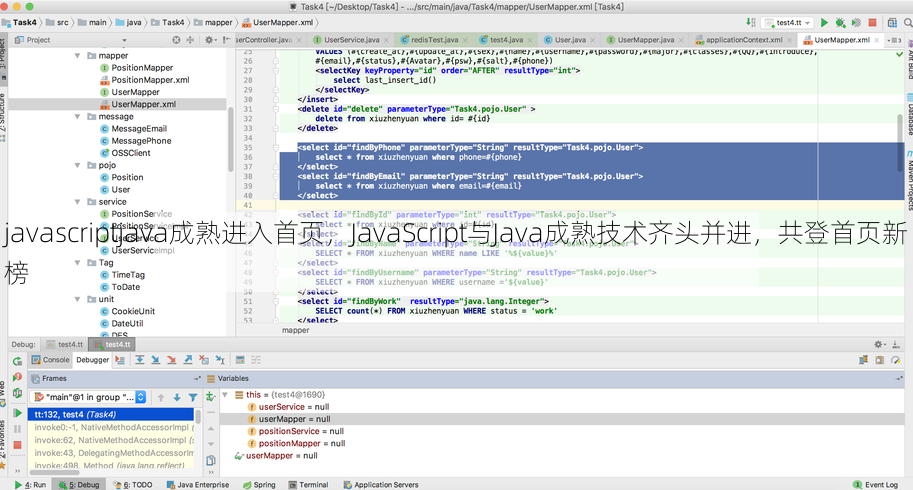Add new watch with plus glasses icon
This screenshot has width=913, height=490.
tap(210, 397)
